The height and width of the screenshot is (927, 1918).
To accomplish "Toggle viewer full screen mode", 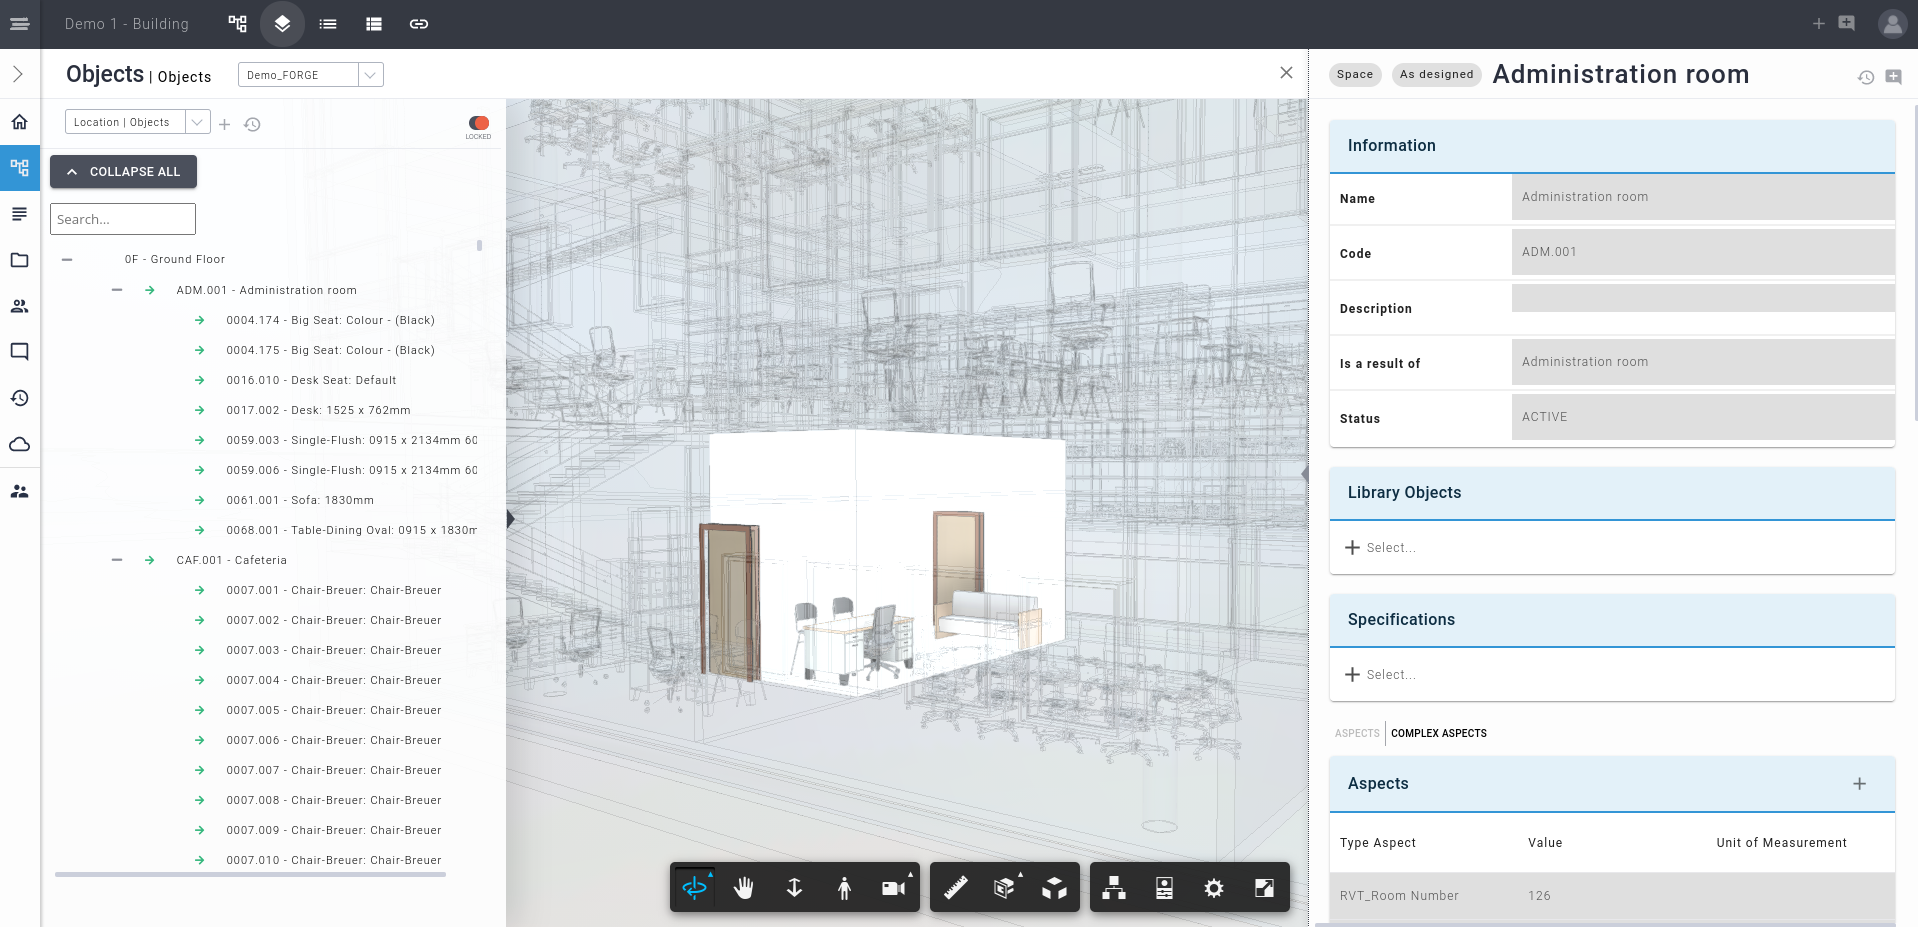I will tap(1264, 887).
